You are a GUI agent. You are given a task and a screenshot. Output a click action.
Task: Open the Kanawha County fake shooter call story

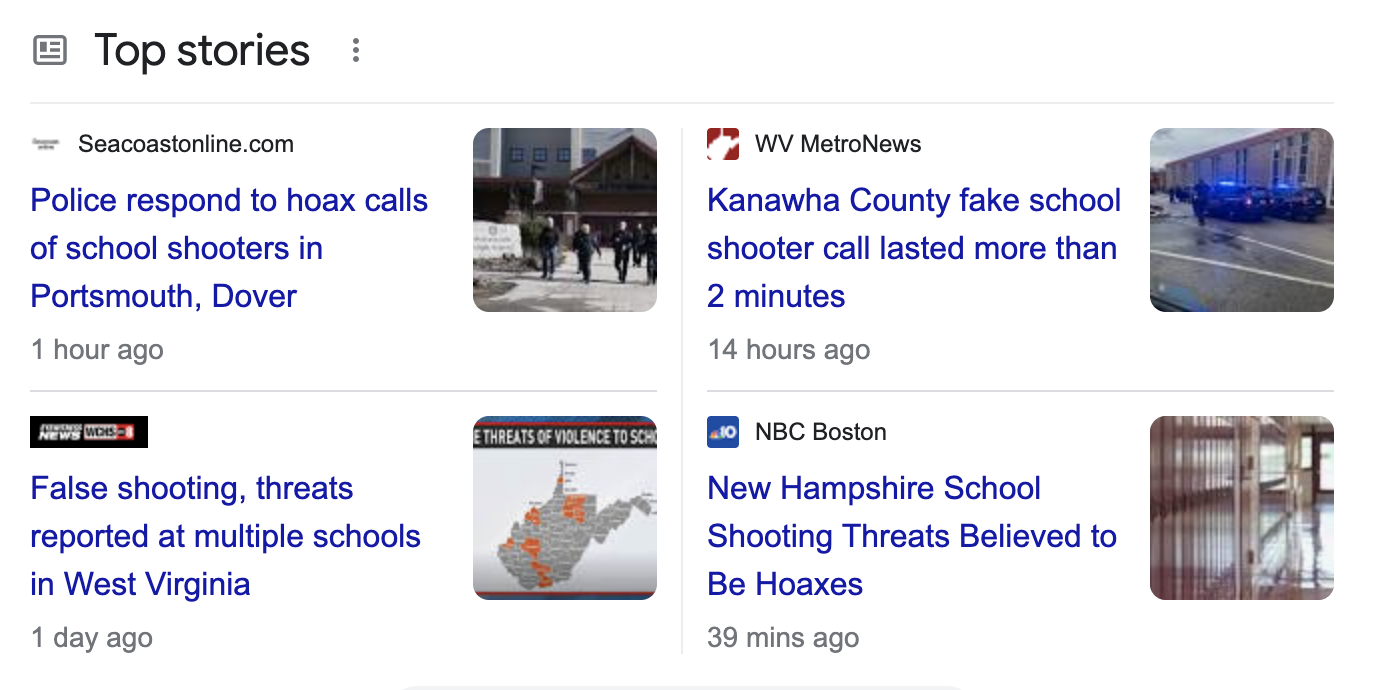pos(913,248)
